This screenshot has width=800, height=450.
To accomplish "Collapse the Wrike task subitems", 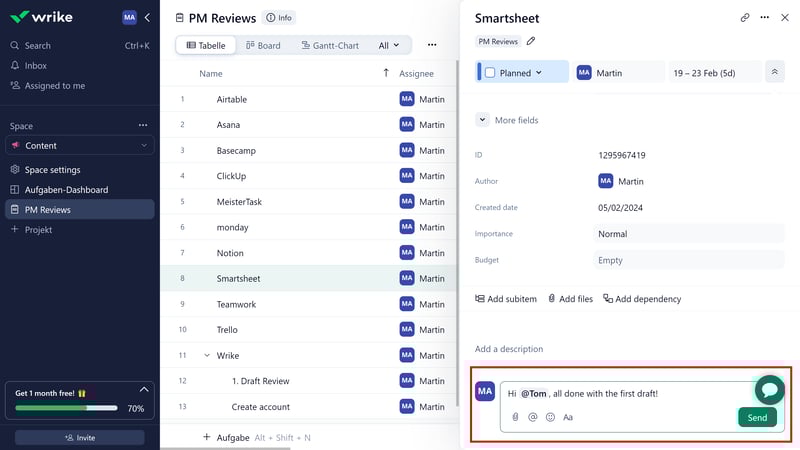I will [x=207, y=355].
